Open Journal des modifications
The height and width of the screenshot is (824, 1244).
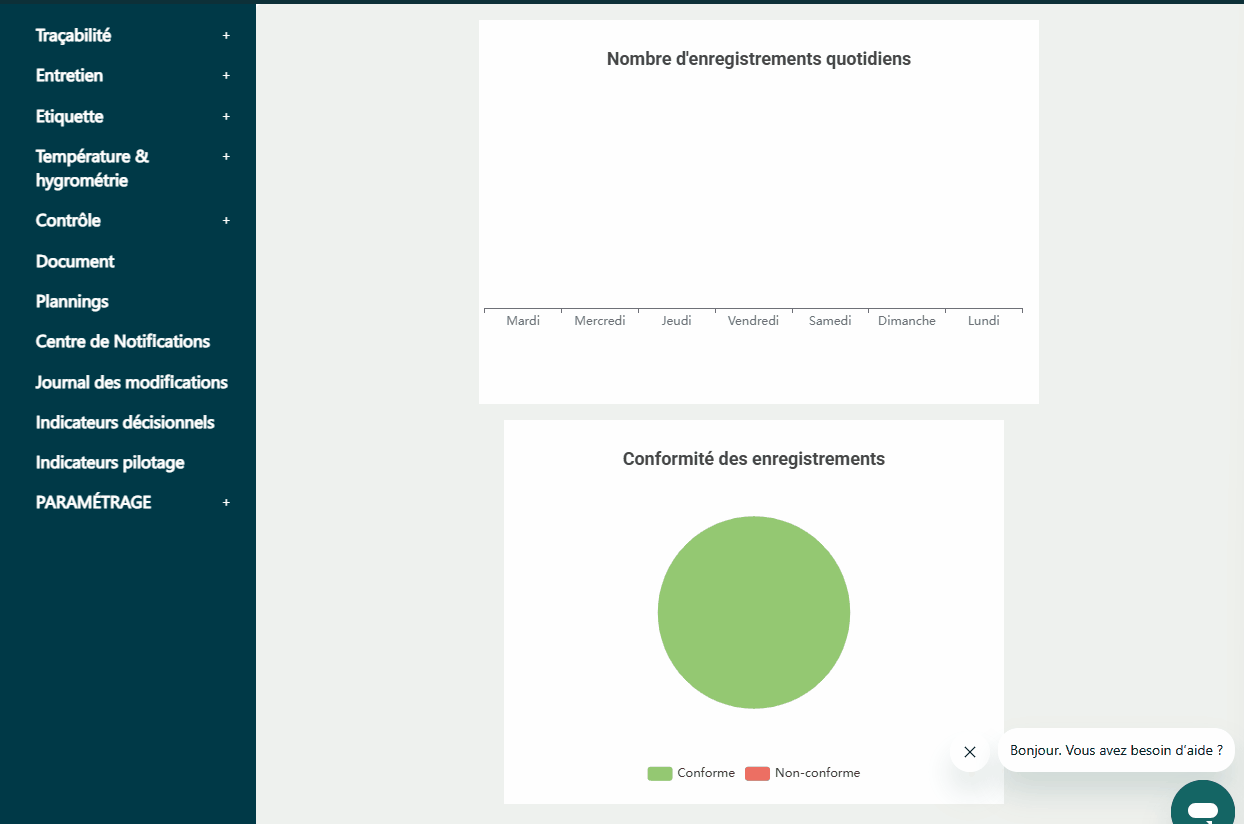[x=131, y=383]
